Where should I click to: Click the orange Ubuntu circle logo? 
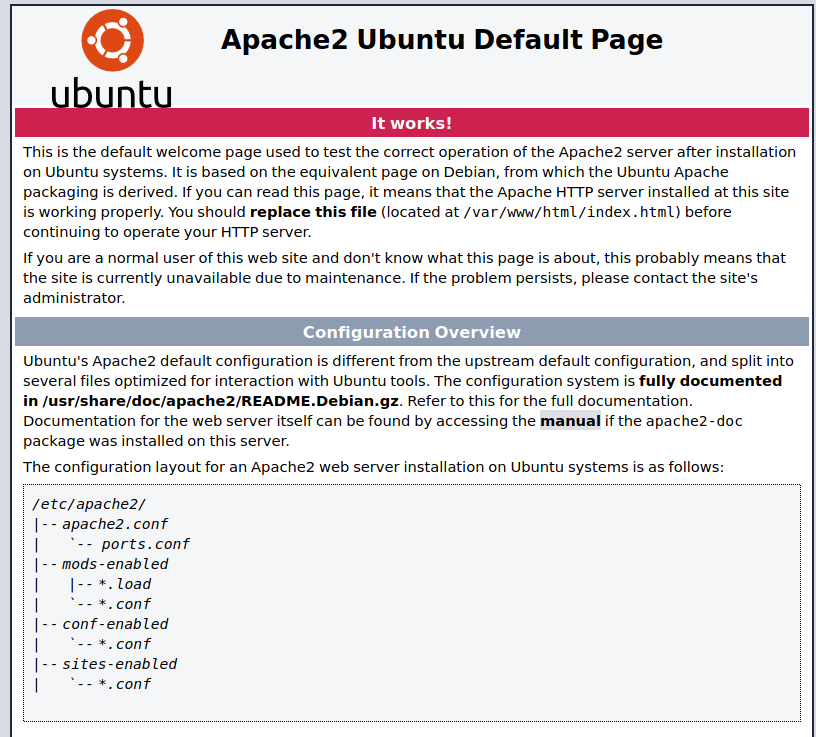112,40
